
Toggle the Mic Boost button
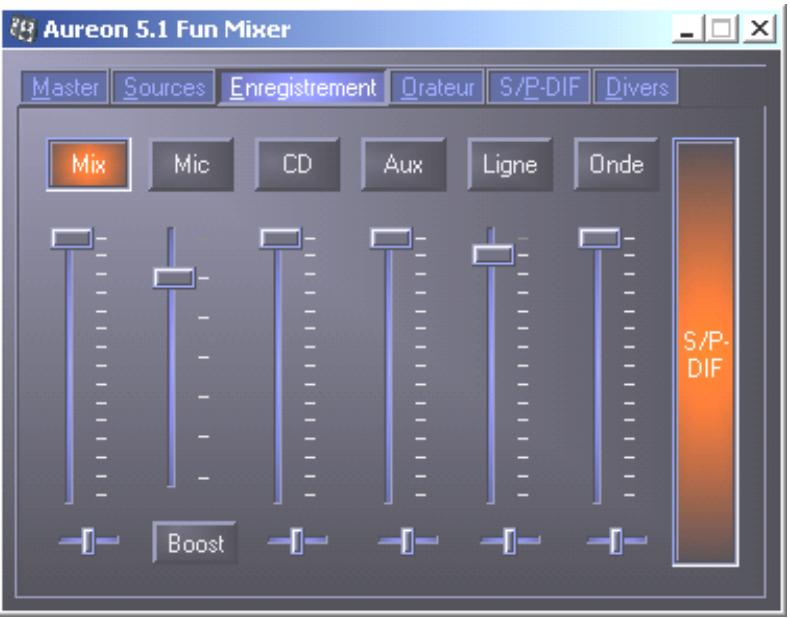click(x=195, y=543)
